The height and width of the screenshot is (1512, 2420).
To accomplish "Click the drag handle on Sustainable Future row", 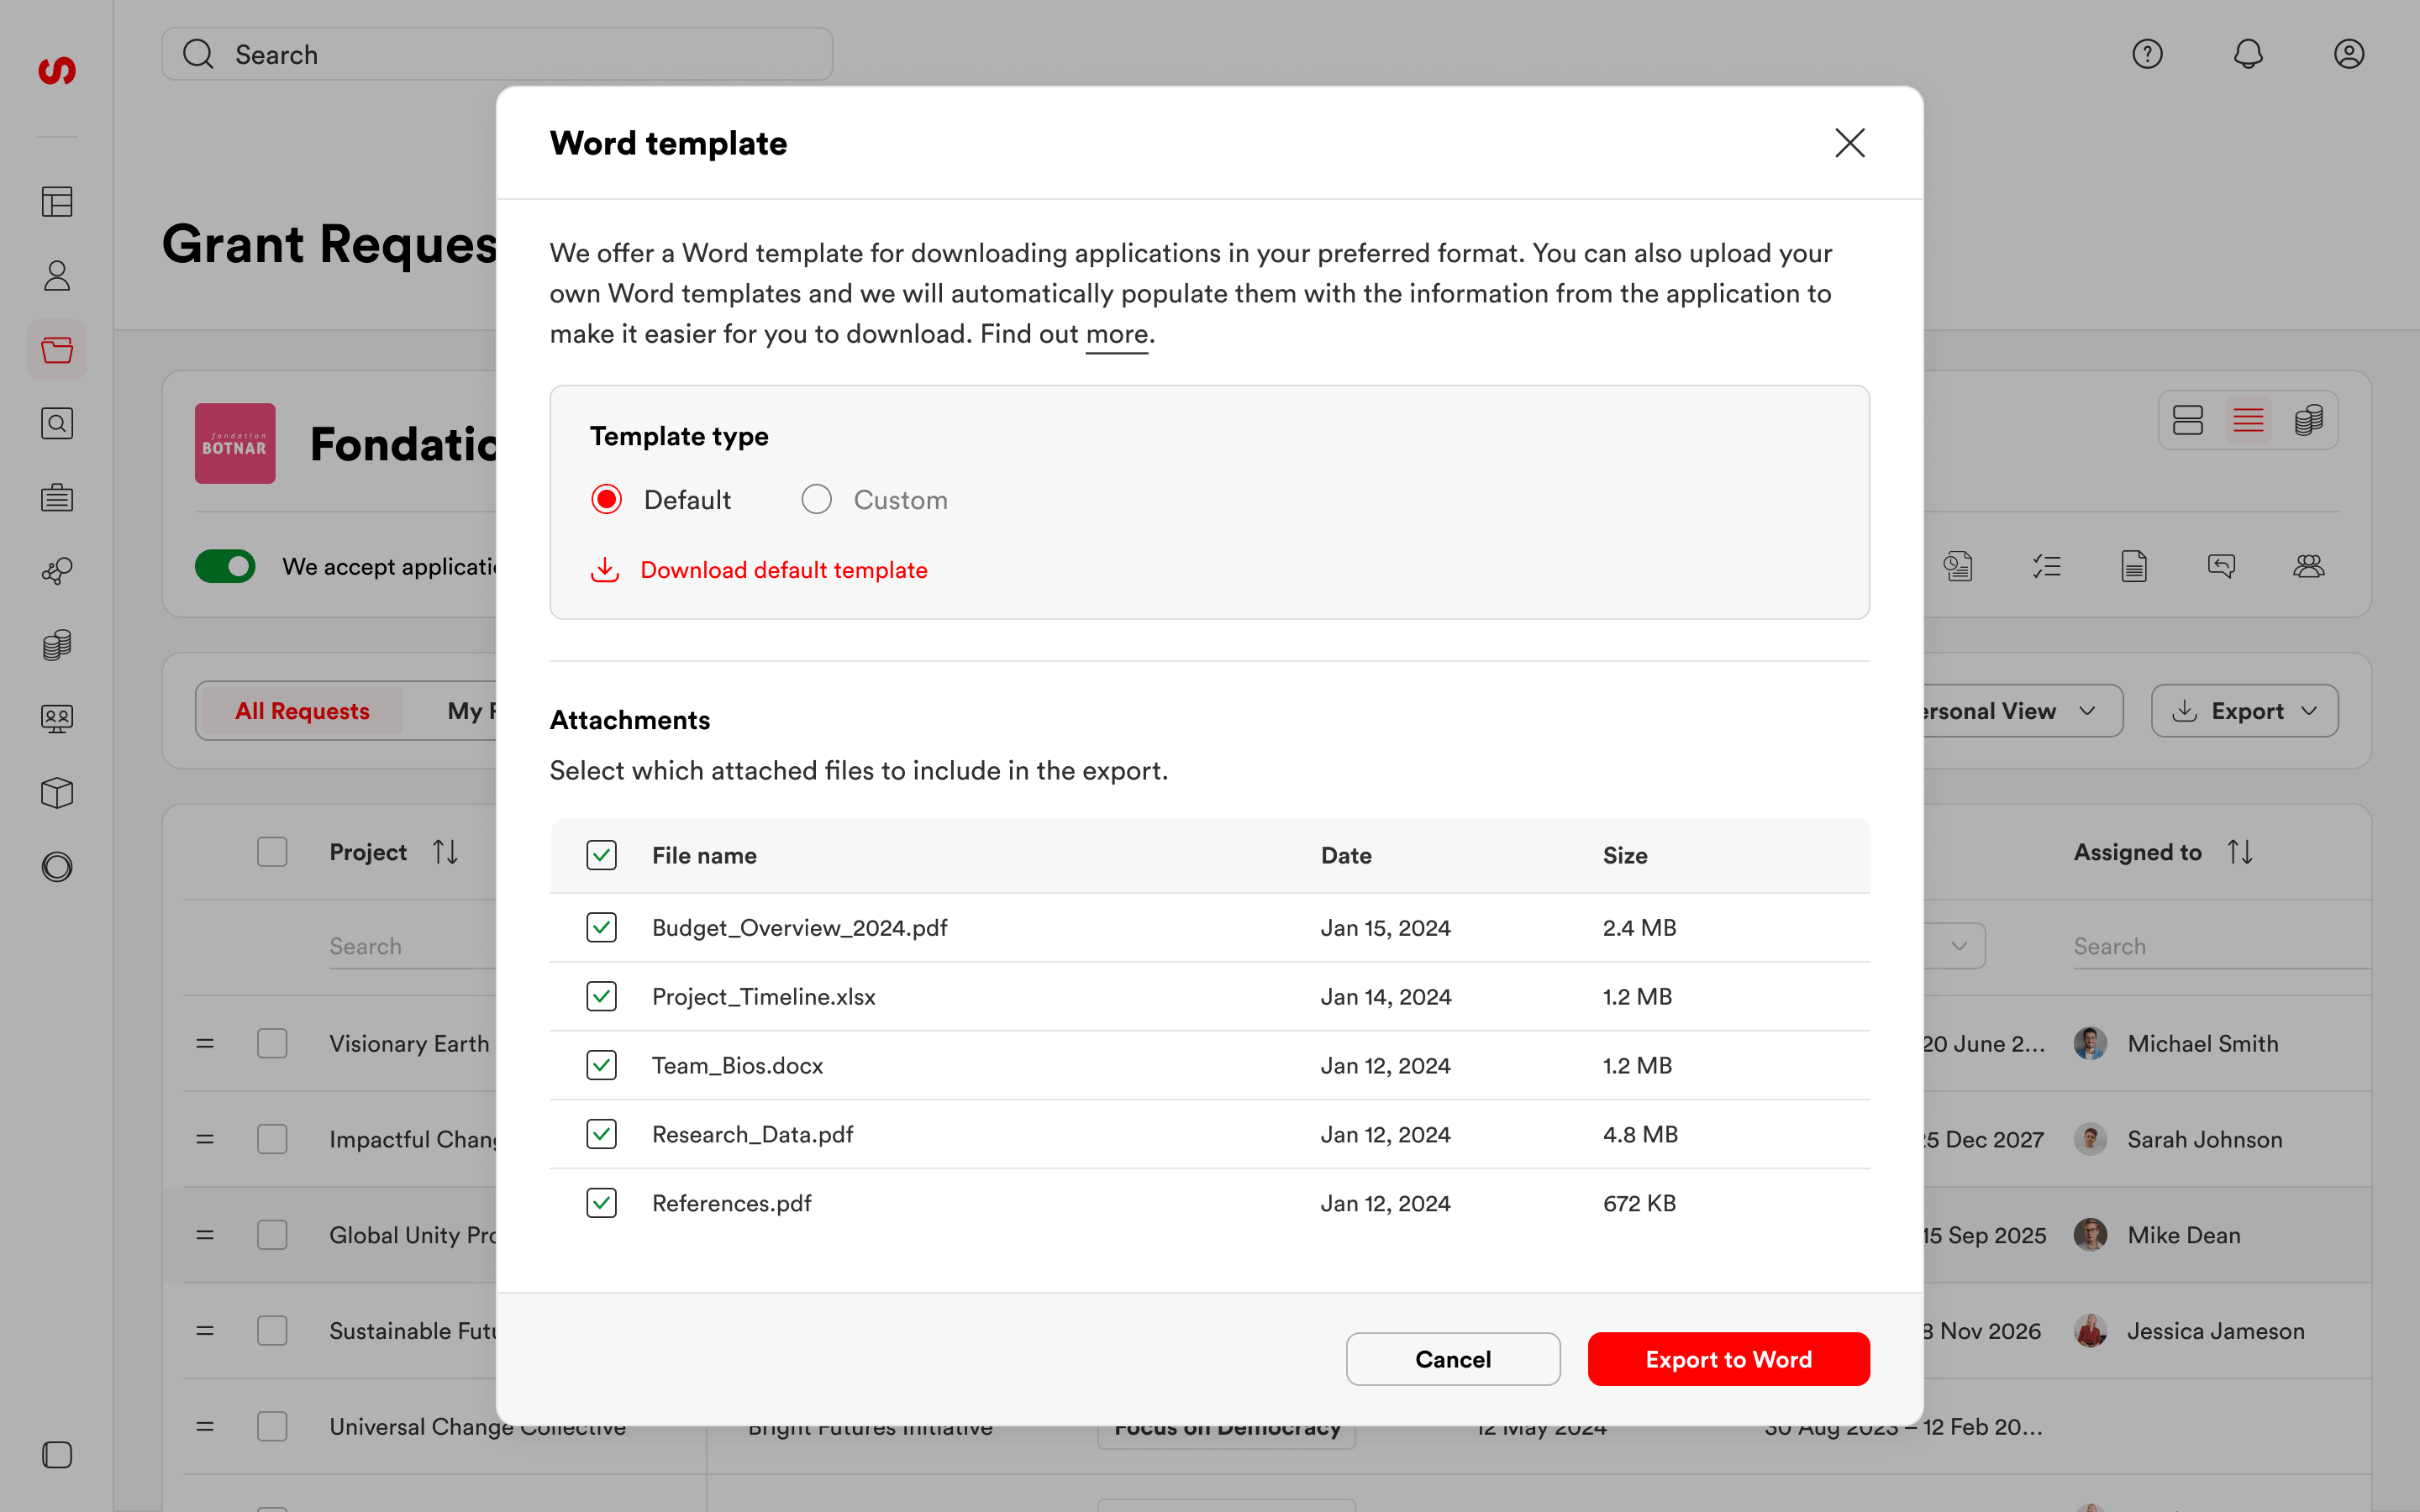I will tap(205, 1331).
